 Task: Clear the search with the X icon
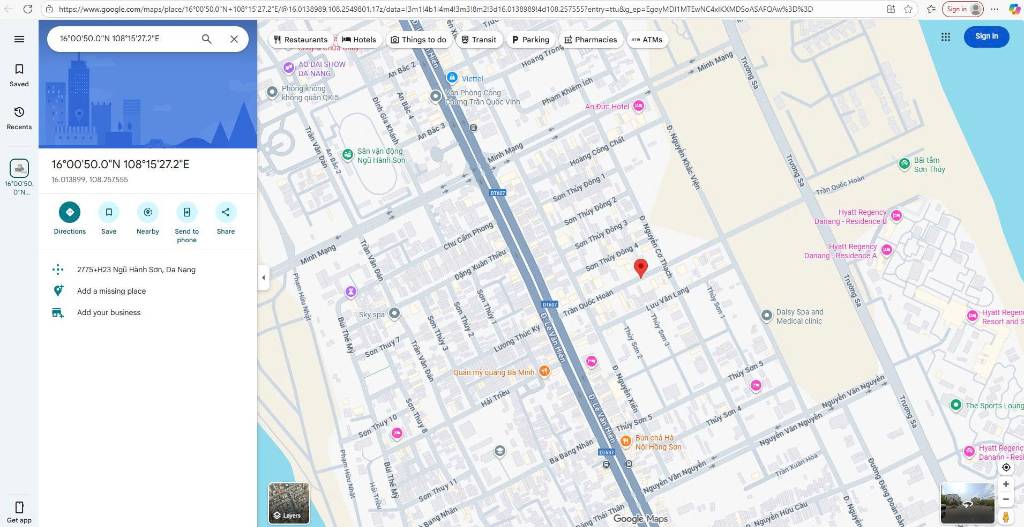234,39
